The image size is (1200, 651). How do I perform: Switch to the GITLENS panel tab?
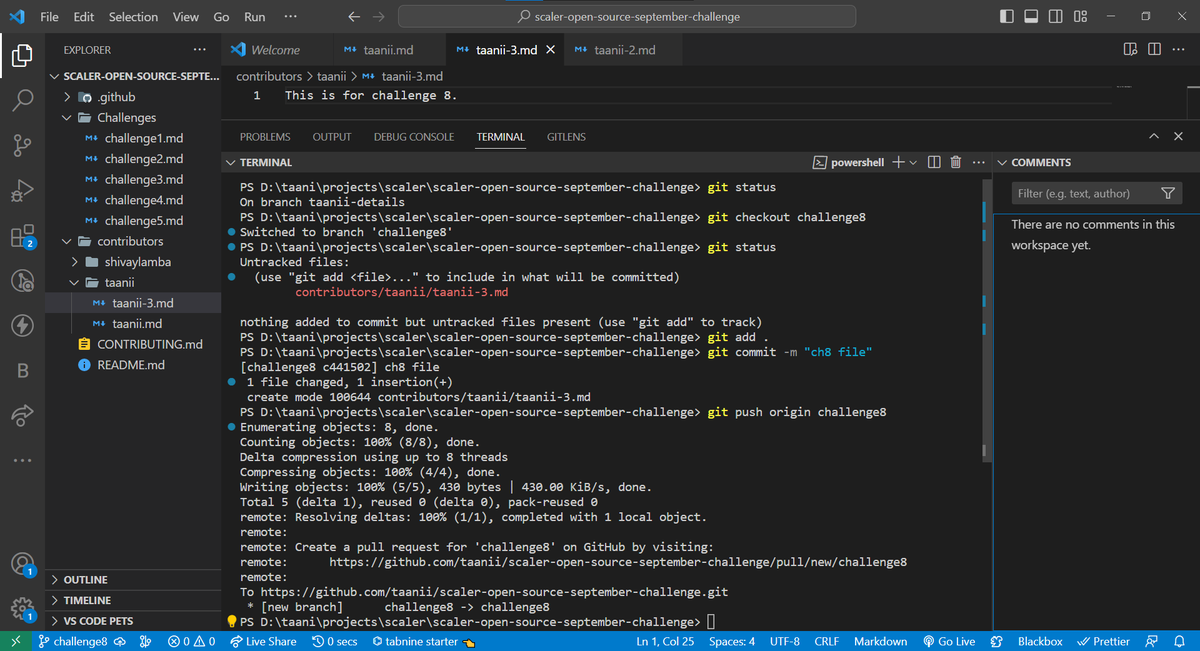566,137
